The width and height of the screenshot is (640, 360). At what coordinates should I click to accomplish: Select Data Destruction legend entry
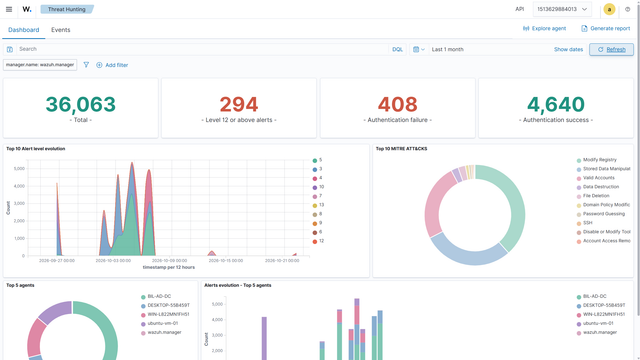tap(598, 187)
